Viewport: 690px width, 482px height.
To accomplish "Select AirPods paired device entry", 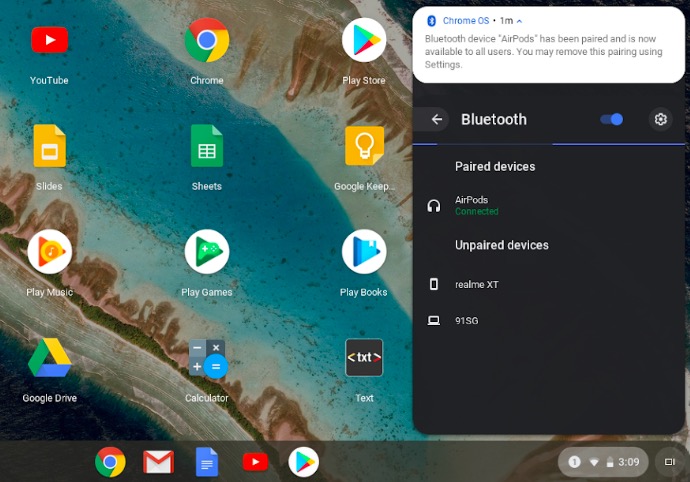I will tap(549, 206).
